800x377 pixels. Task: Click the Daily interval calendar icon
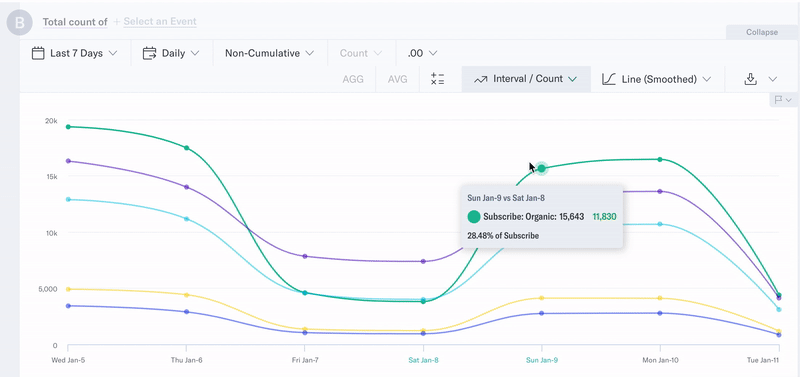tap(149, 53)
